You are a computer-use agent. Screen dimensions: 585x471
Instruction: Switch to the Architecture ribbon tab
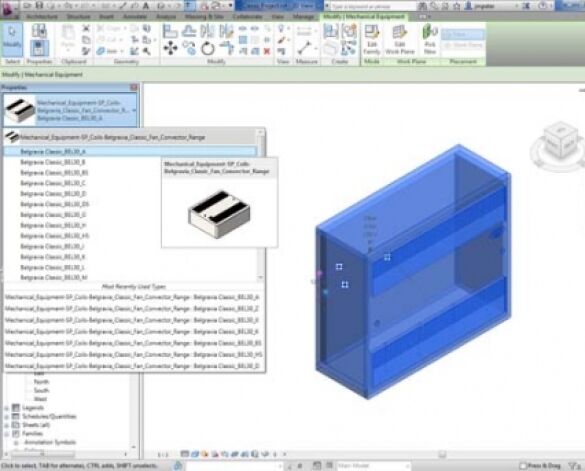42,17
